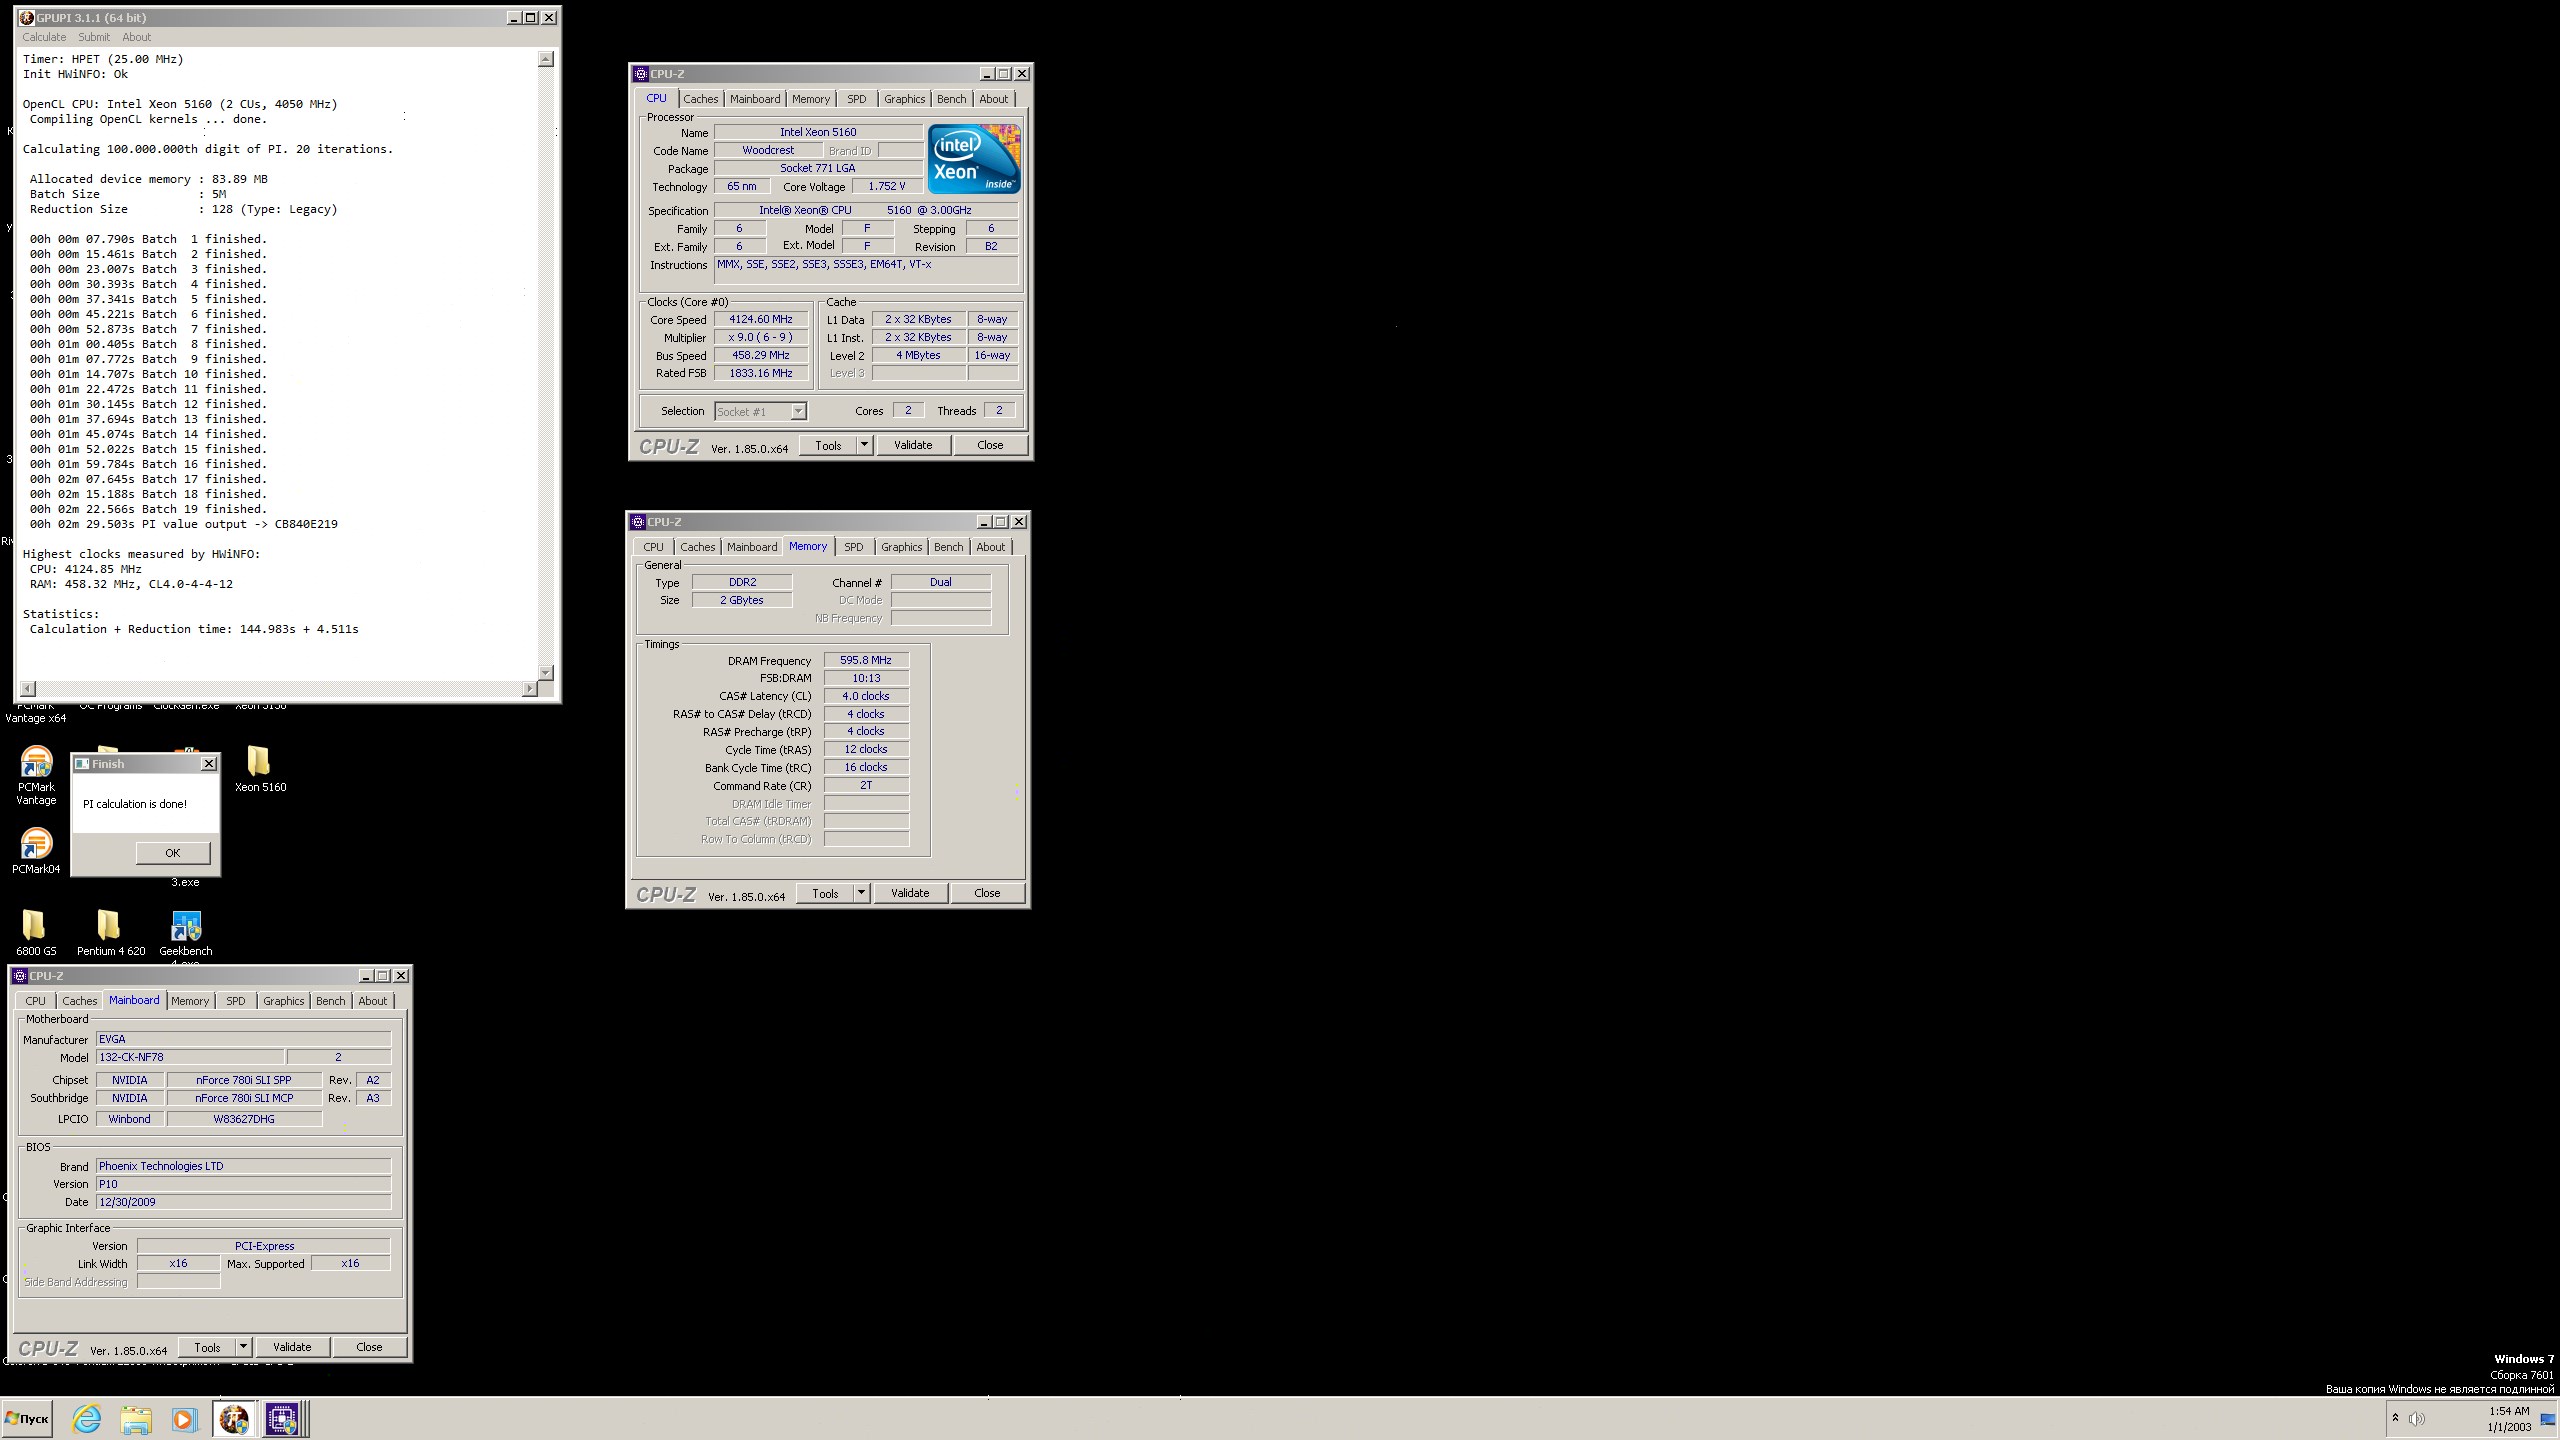Click GPUPI vertical scrollbar up arrow
The width and height of the screenshot is (2560, 1440).
546,59
